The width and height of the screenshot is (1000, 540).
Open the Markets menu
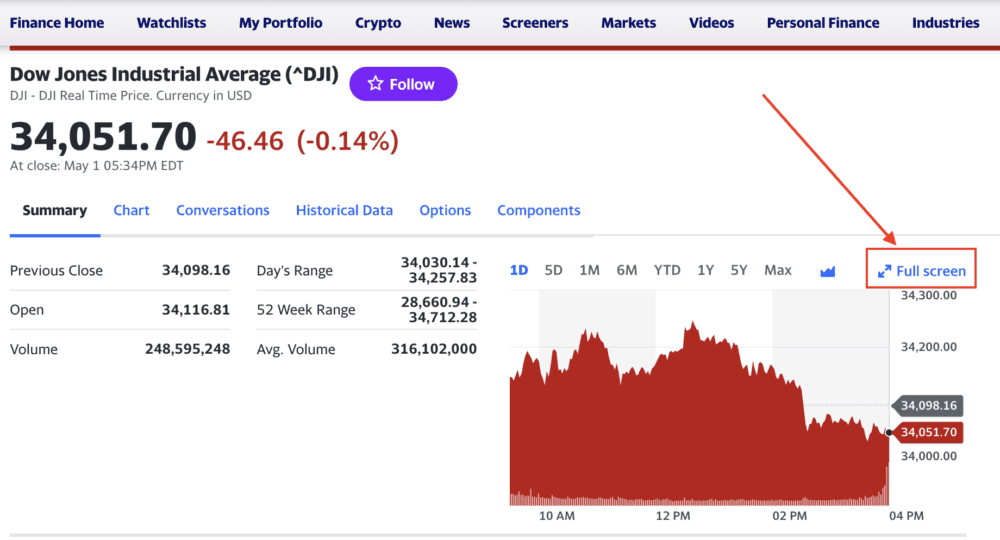click(628, 22)
